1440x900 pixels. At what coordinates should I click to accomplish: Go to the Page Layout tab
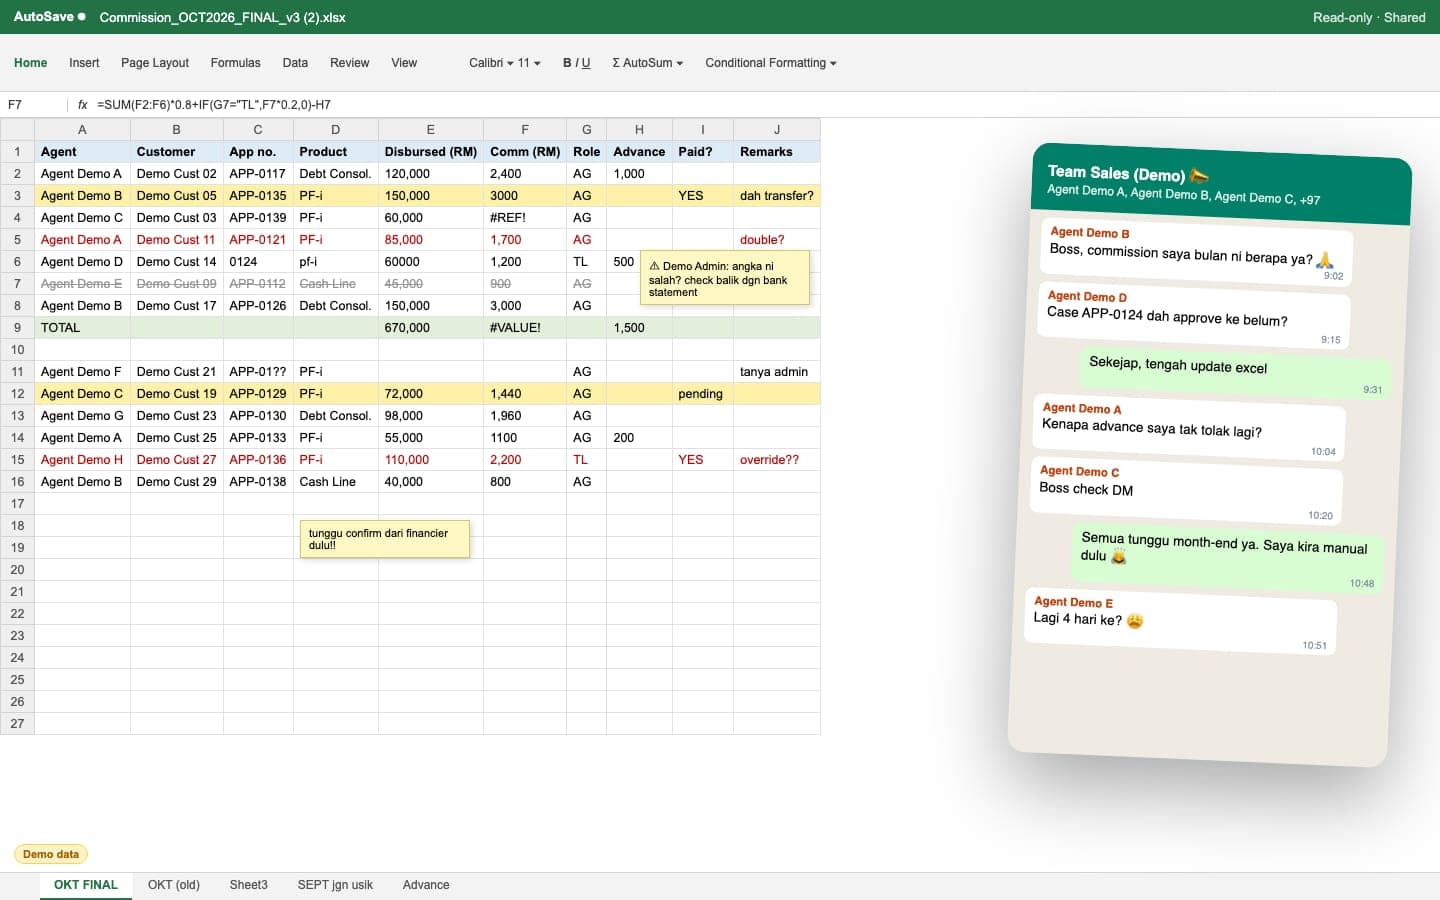pos(155,63)
